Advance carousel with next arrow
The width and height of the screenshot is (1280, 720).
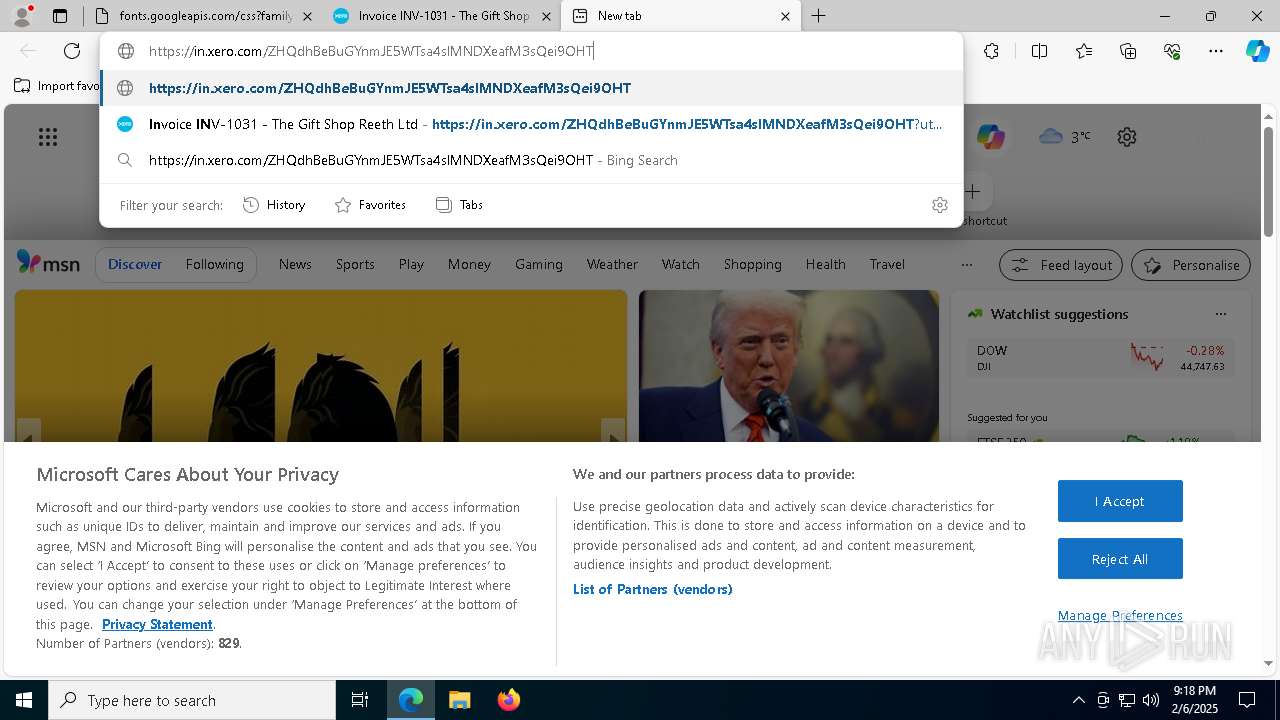click(613, 433)
